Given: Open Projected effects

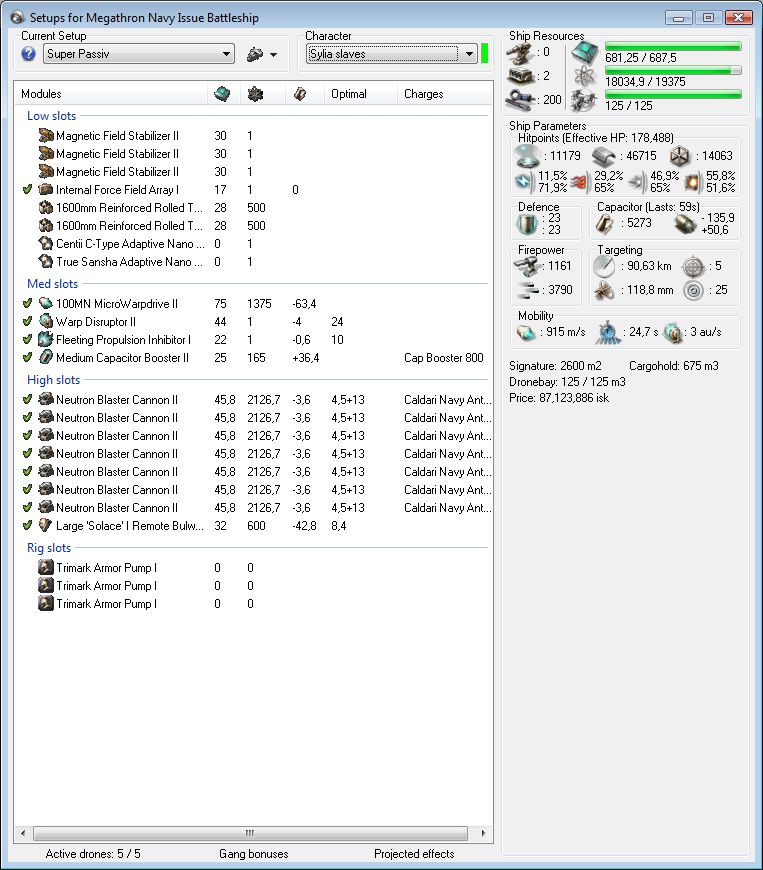Looking at the screenshot, I should [414, 854].
